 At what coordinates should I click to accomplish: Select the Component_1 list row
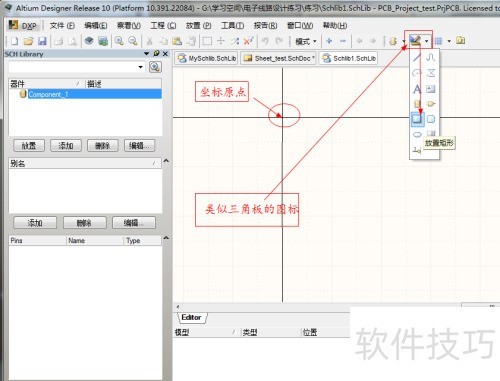click(85, 94)
